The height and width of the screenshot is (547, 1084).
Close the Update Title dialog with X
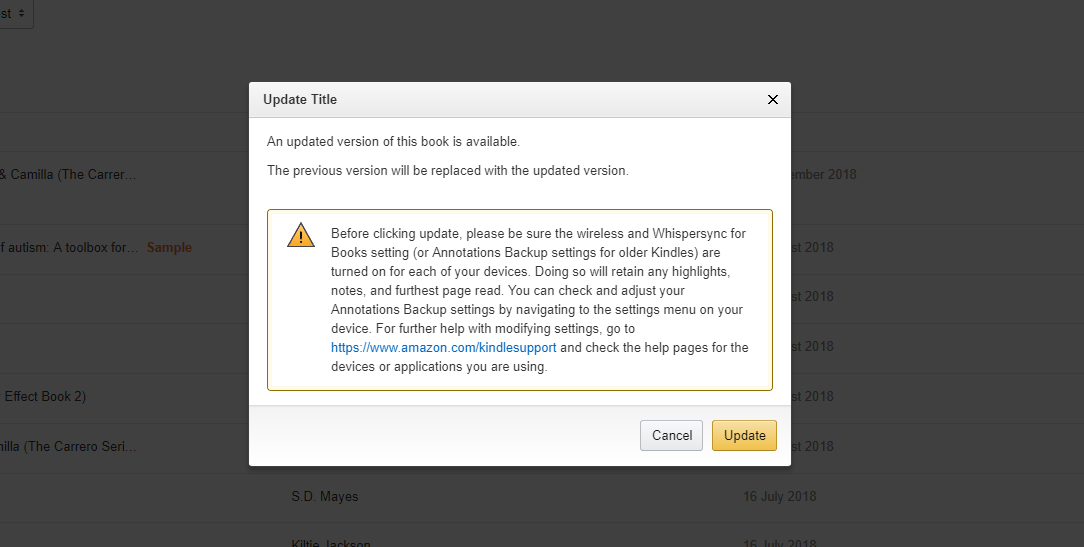(772, 100)
